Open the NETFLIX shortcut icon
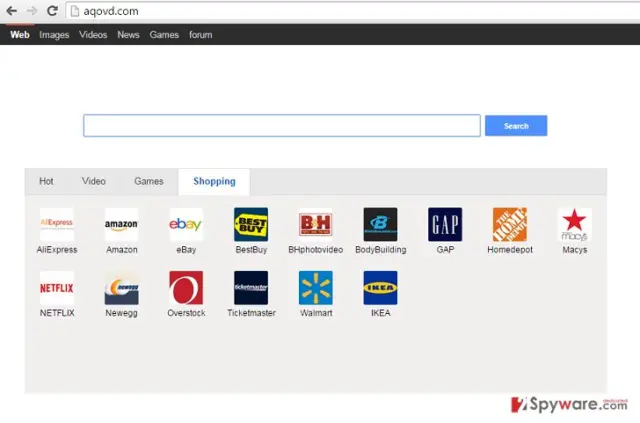This screenshot has width=640, height=423. coord(57,288)
